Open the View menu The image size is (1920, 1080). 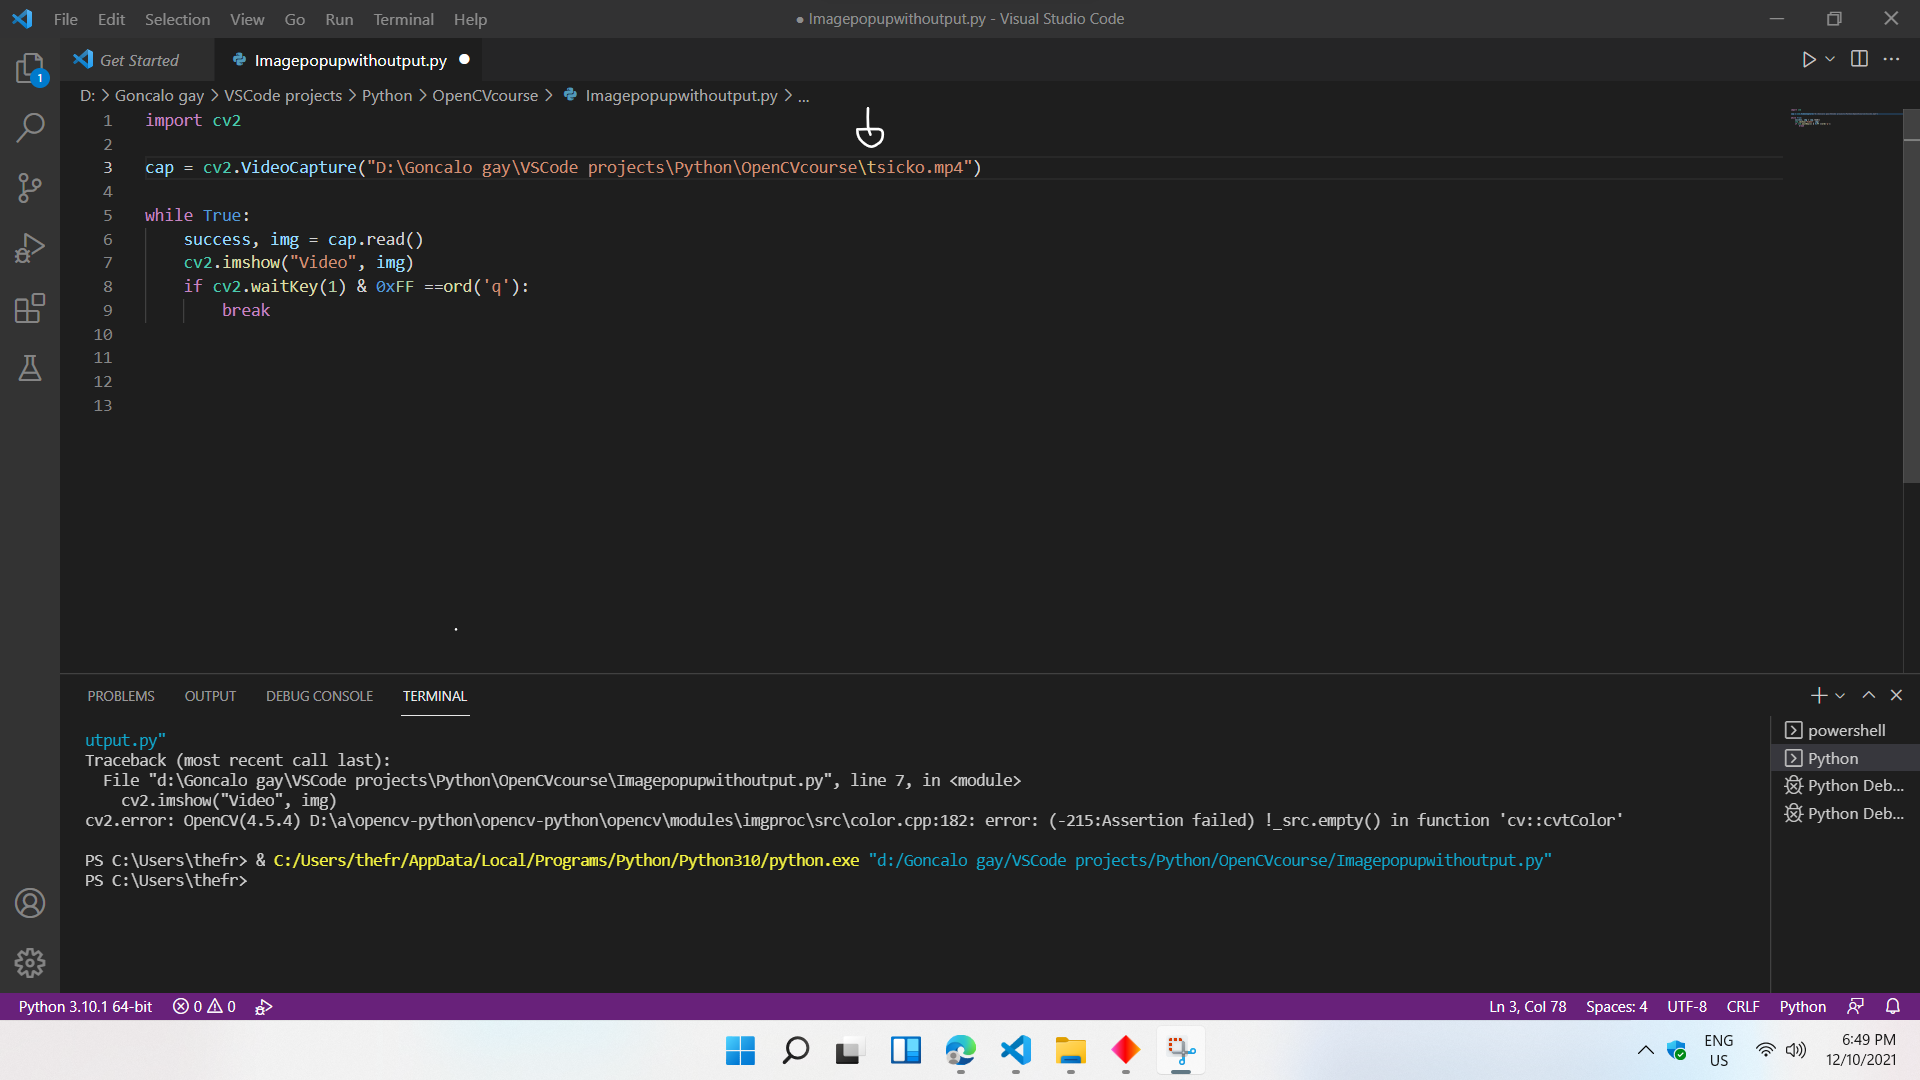point(247,19)
